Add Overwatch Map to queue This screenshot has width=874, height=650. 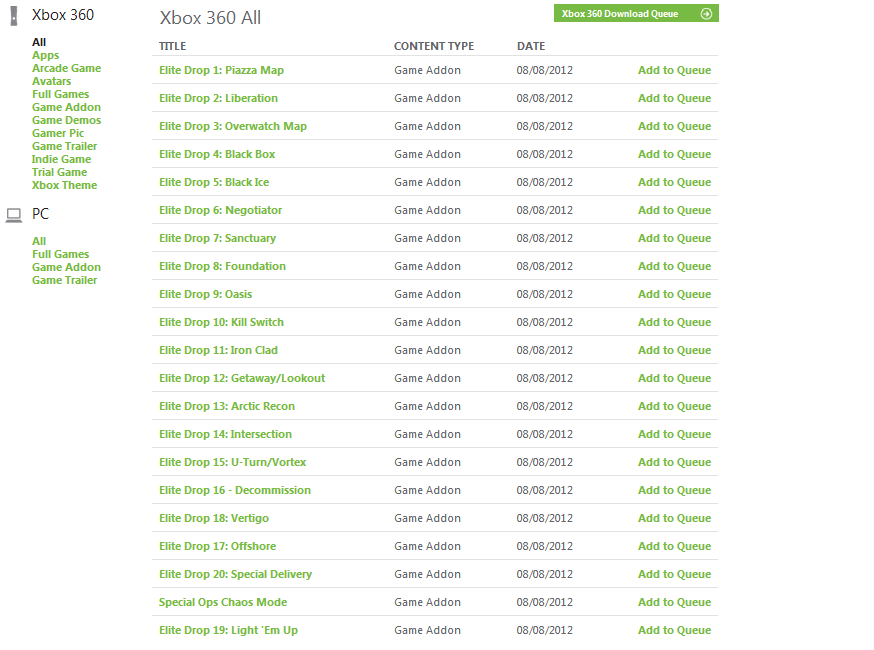point(674,126)
